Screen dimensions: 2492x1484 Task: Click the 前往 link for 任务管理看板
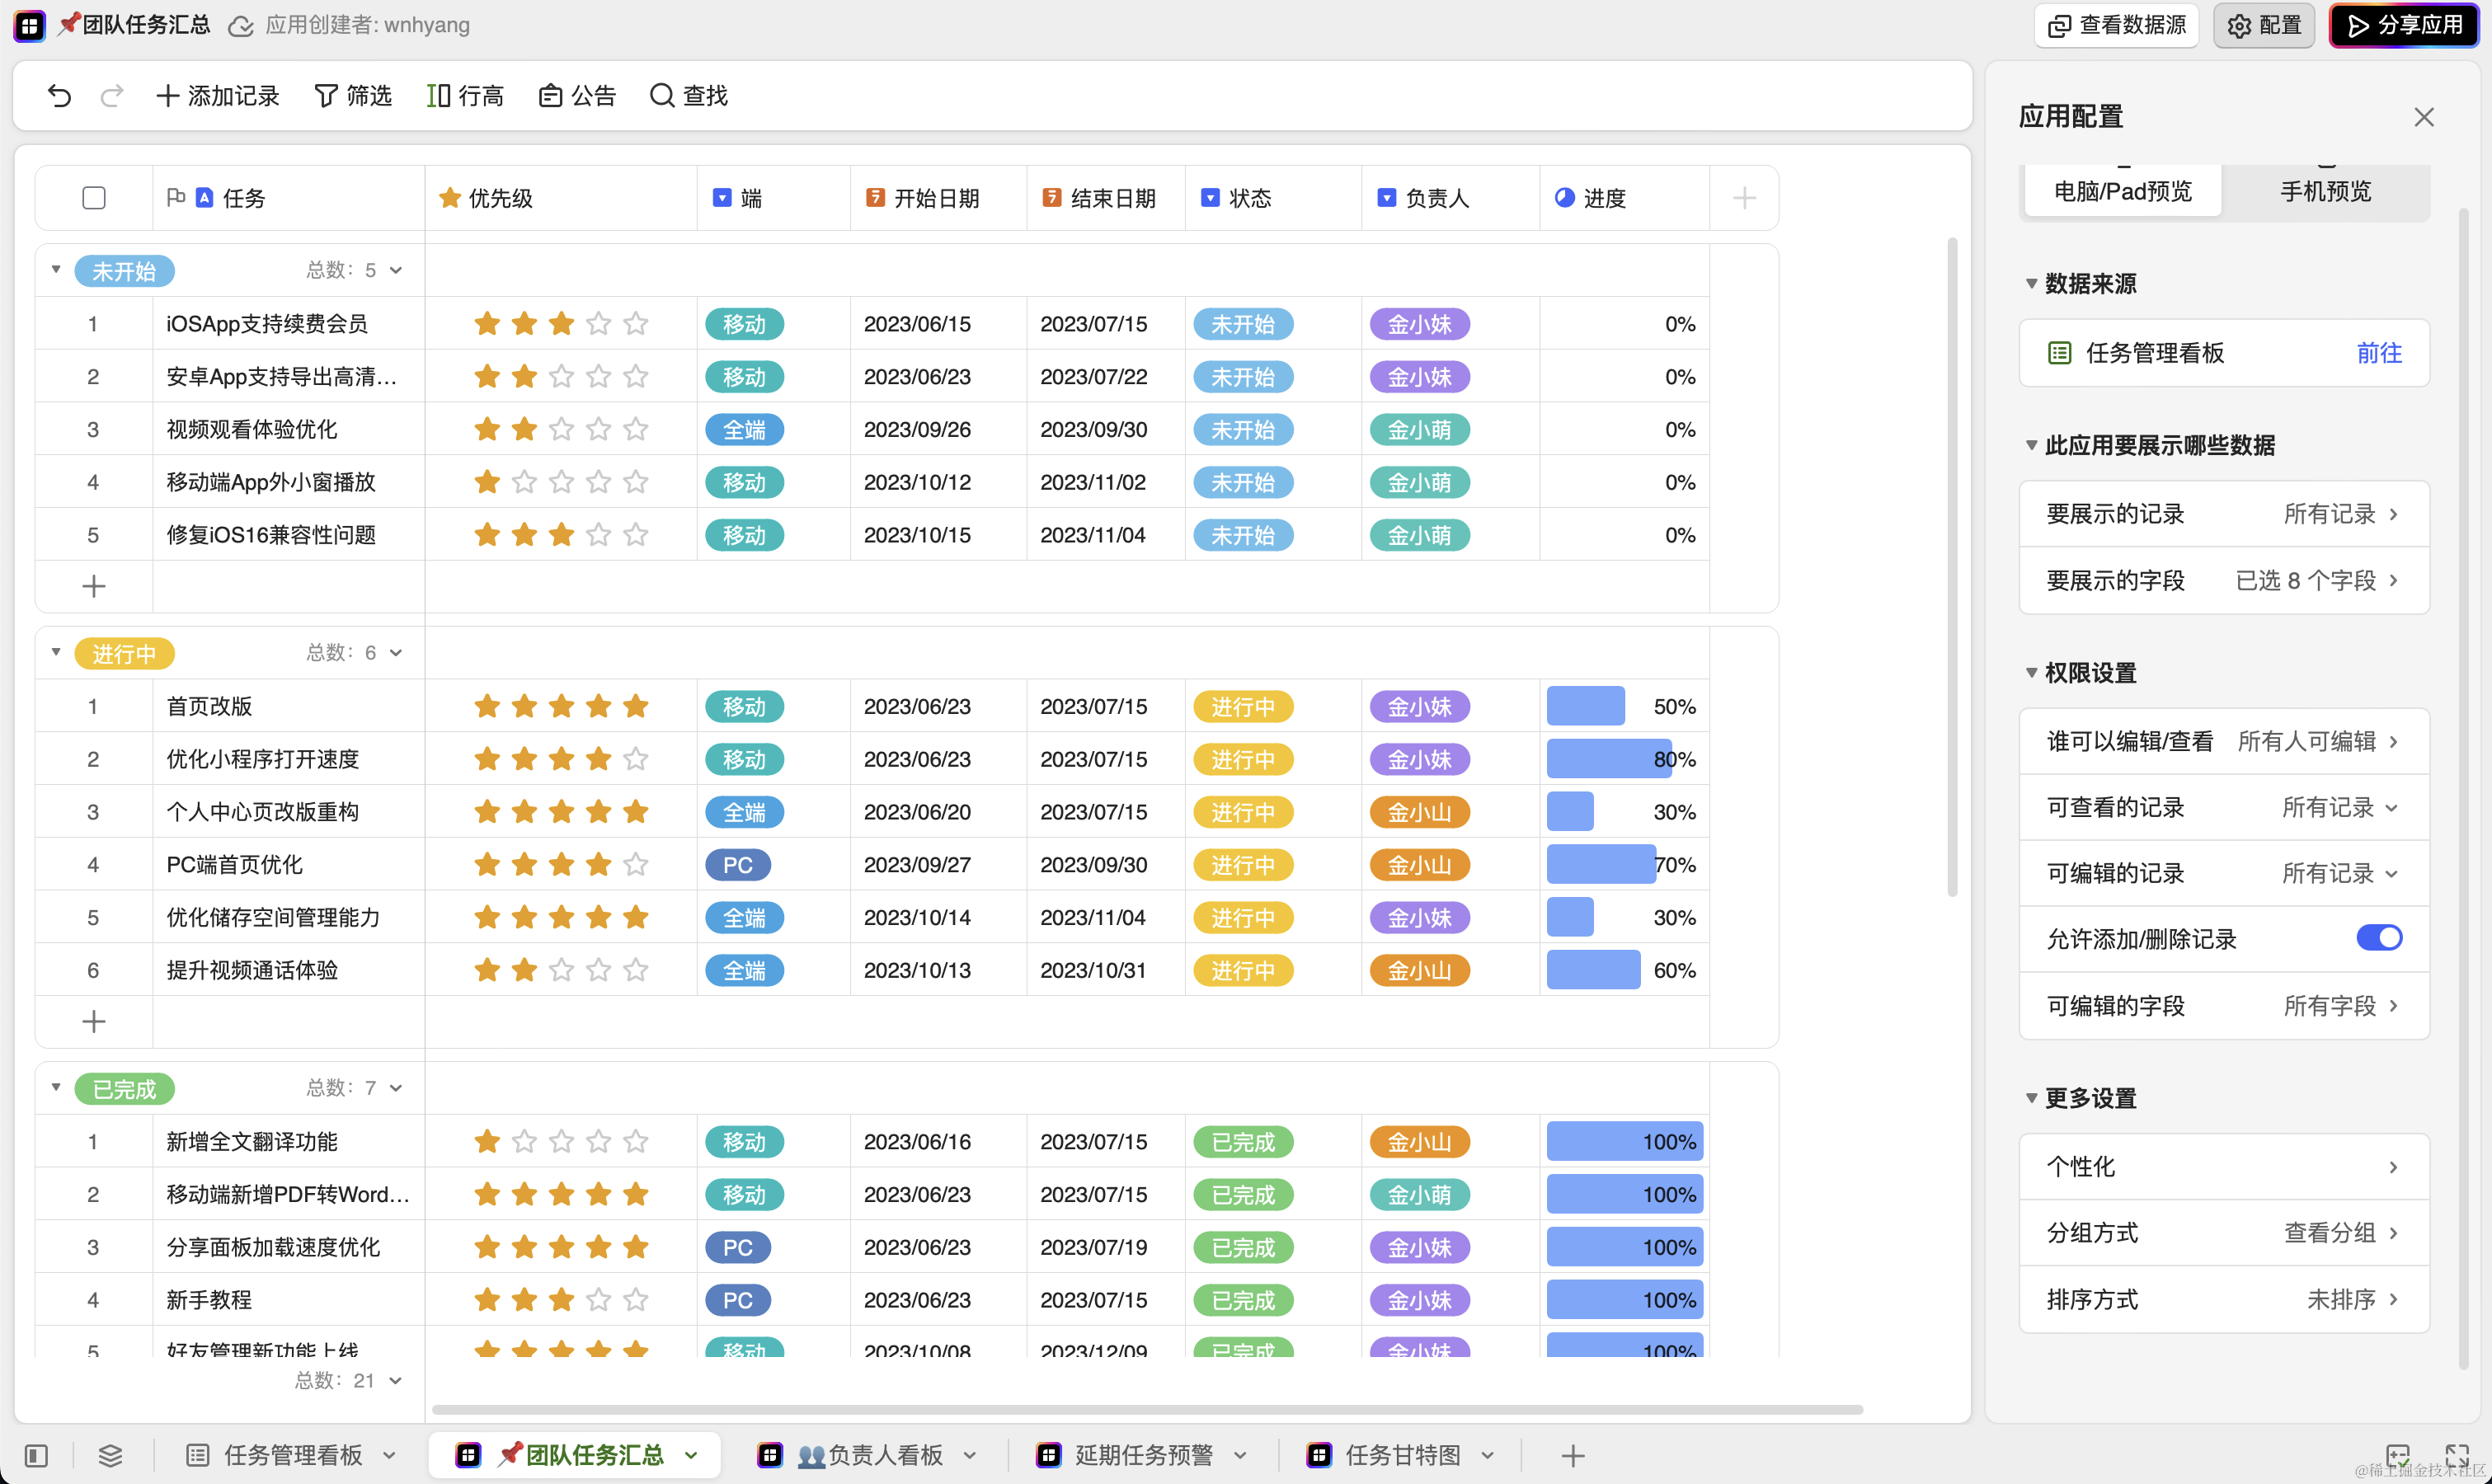[2378, 353]
